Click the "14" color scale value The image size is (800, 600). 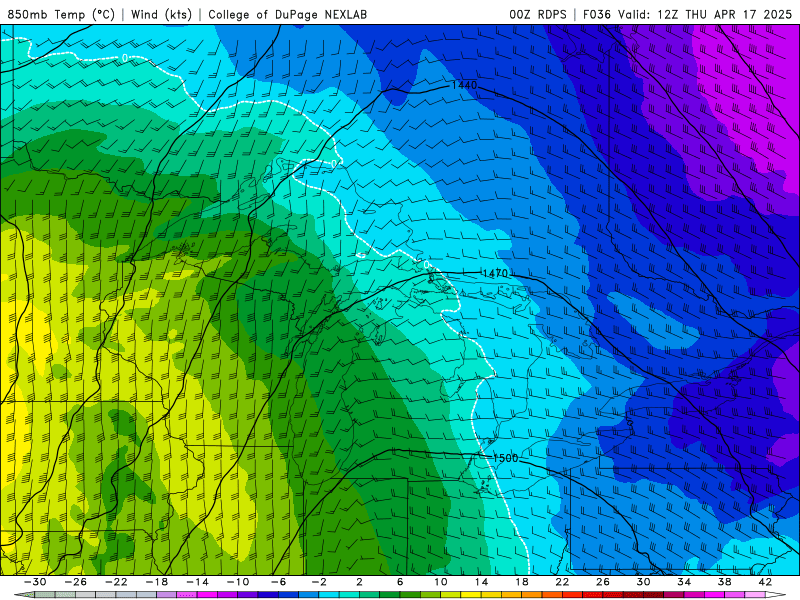click(x=481, y=582)
